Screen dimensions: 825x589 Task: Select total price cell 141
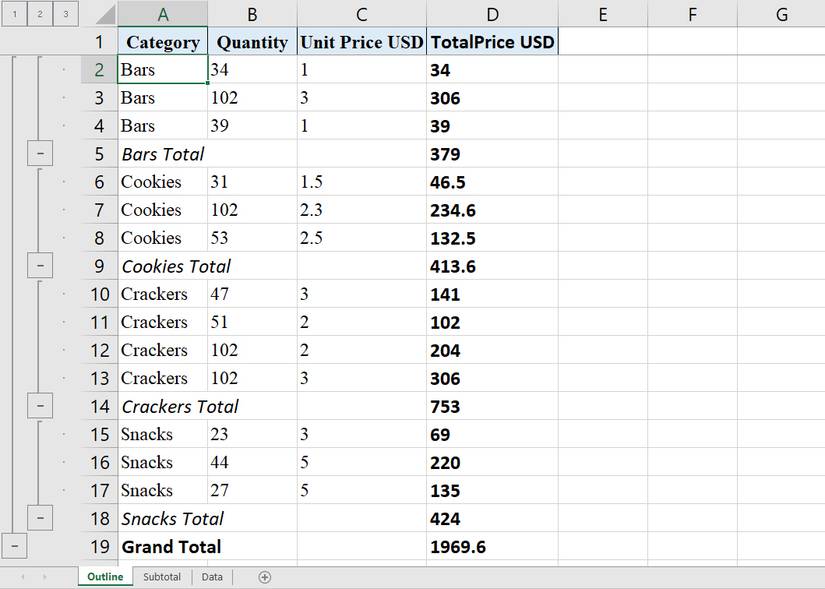pos(492,294)
